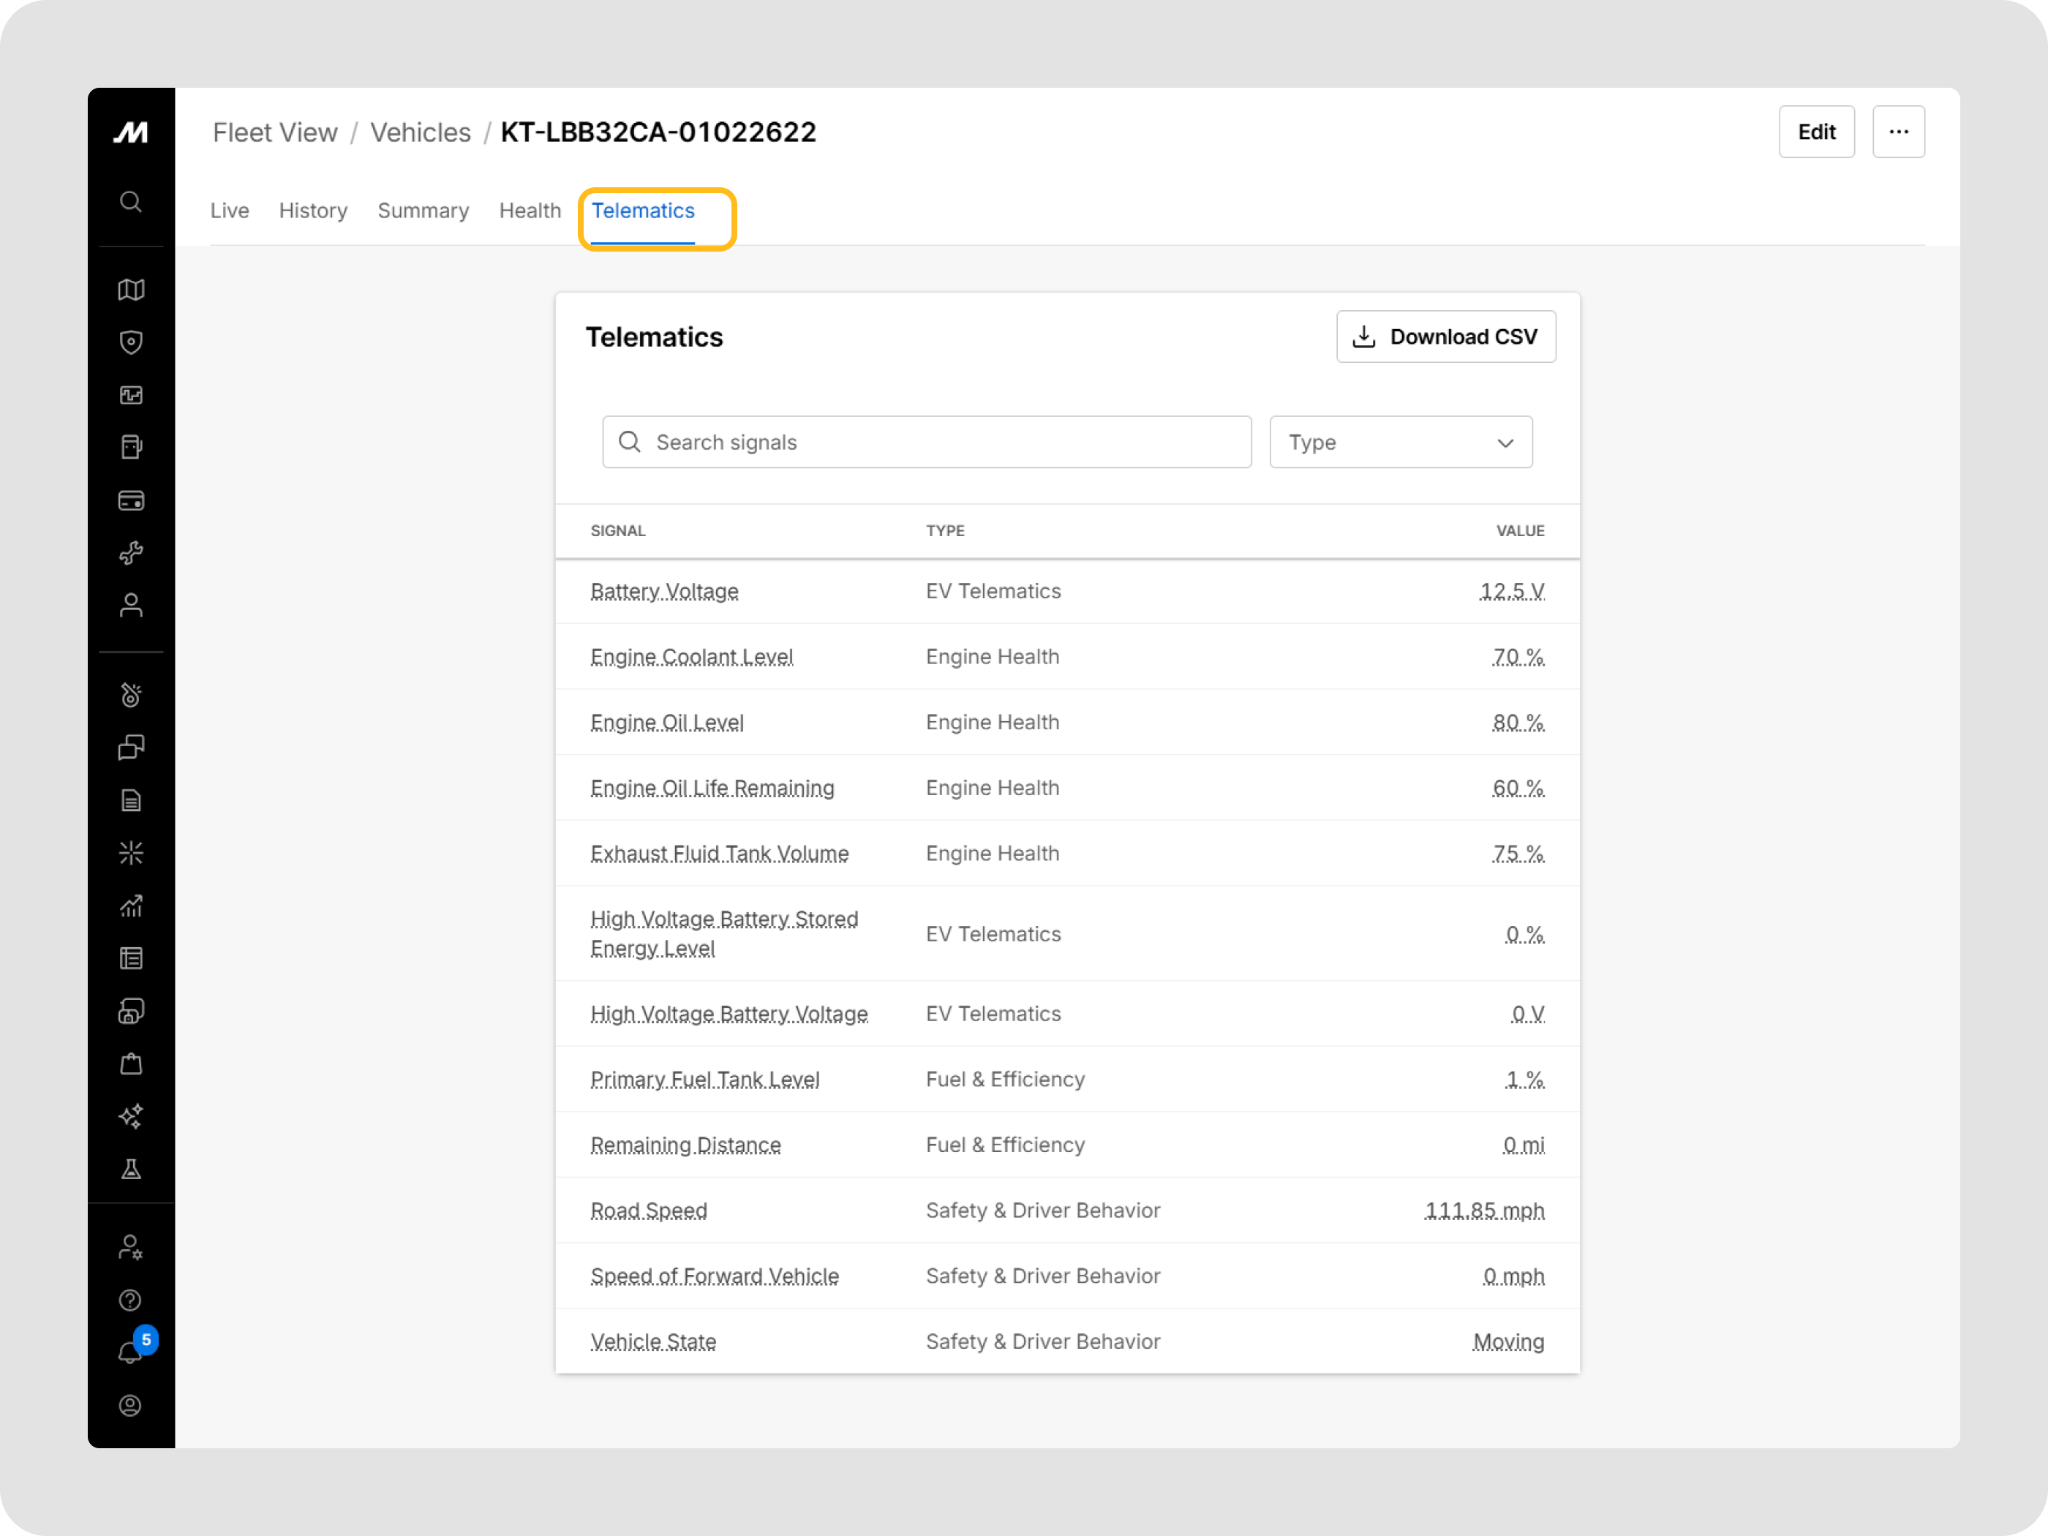Open the shield safety icon in sidebar
This screenshot has width=2048, height=1536.
point(131,343)
